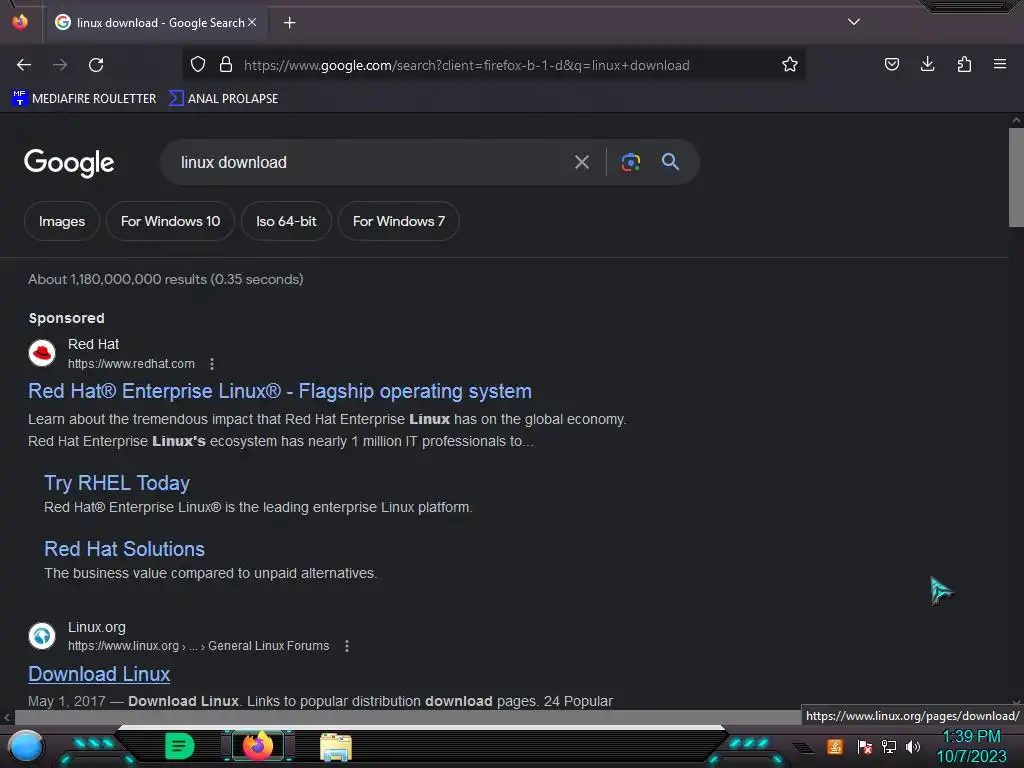Click the Sponsored label
Image resolution: width=1024 pixels, height=768 pixels.
tap(67, 318)
